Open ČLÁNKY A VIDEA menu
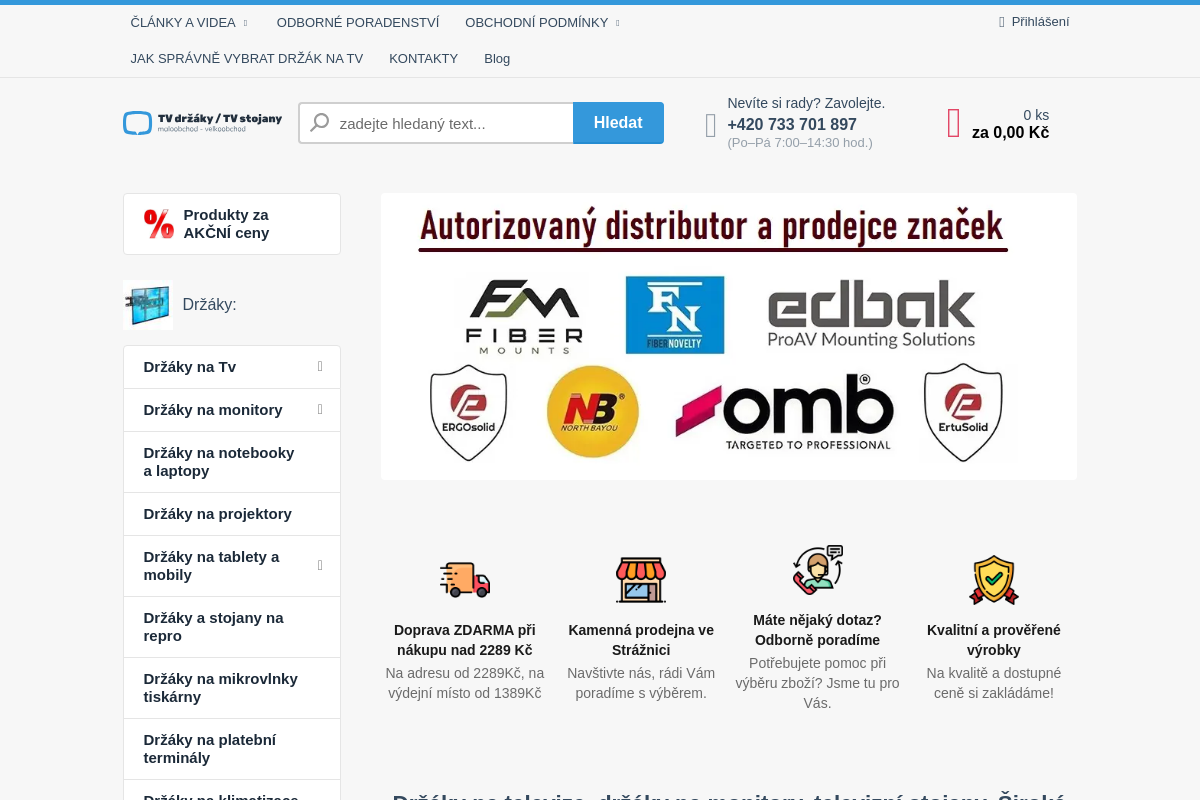The image size is (1200, 800). point(183,22)
